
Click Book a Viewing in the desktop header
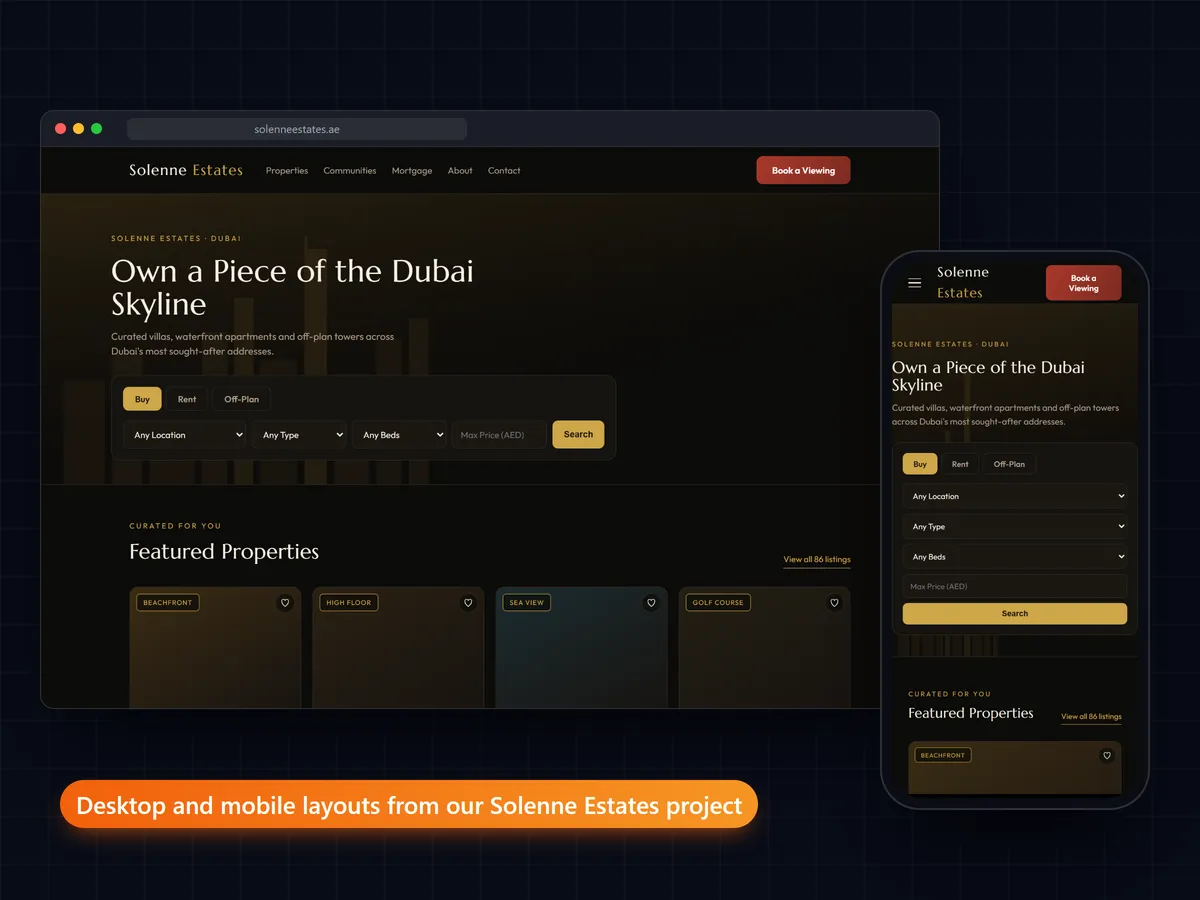point(803,170)
